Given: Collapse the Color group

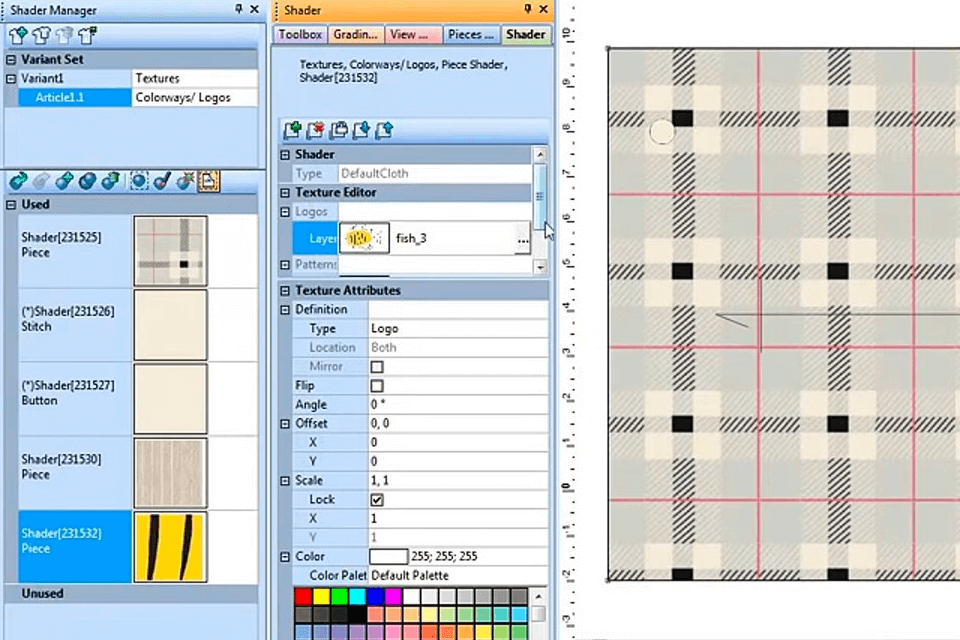Looking at the screenshot, I should [285, 557].
